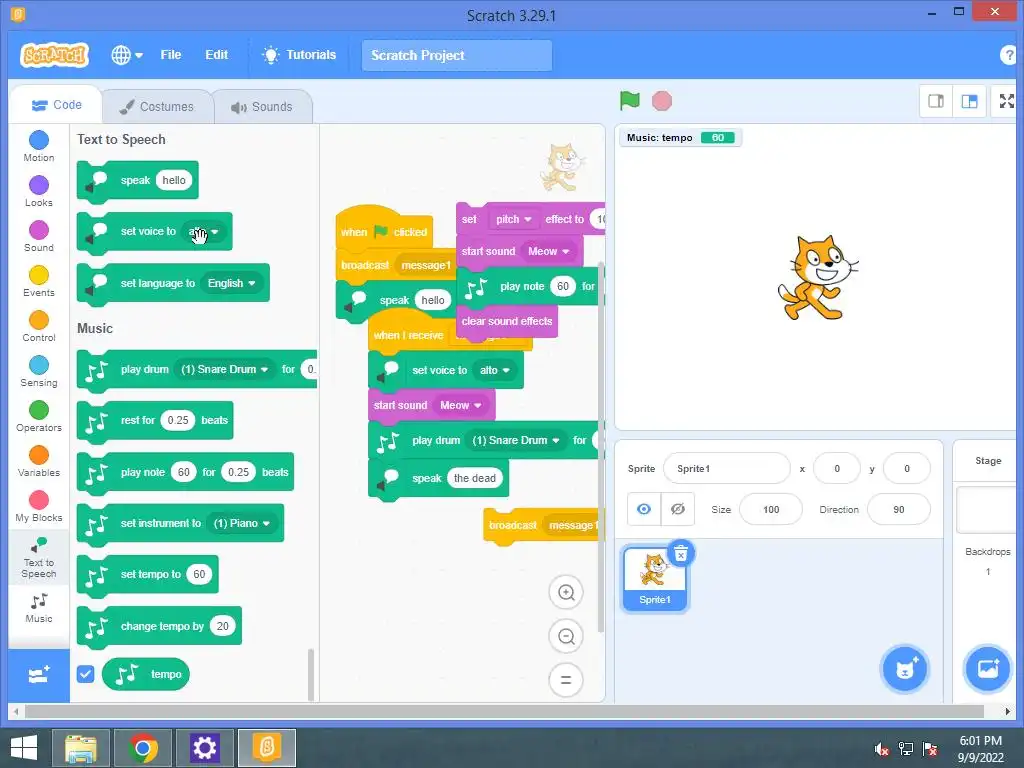The width and height of the screenshot is (1024, 768).
Task: Click the hello field in palette speak block
Action: point(174,180)
